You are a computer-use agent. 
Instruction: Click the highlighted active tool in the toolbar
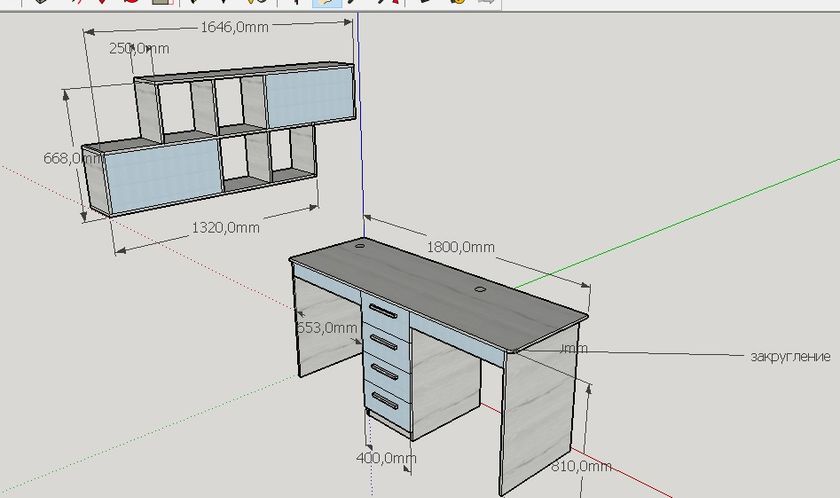326,3
